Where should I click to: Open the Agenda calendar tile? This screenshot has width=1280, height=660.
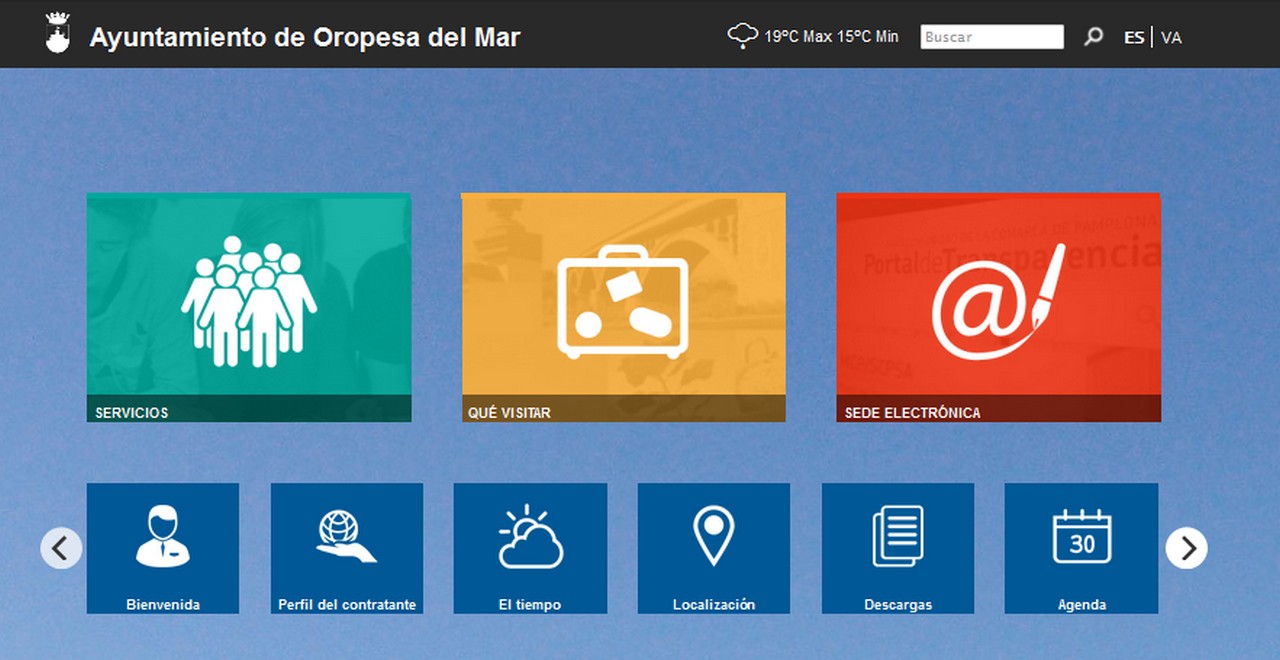[x=1082, y=548]
